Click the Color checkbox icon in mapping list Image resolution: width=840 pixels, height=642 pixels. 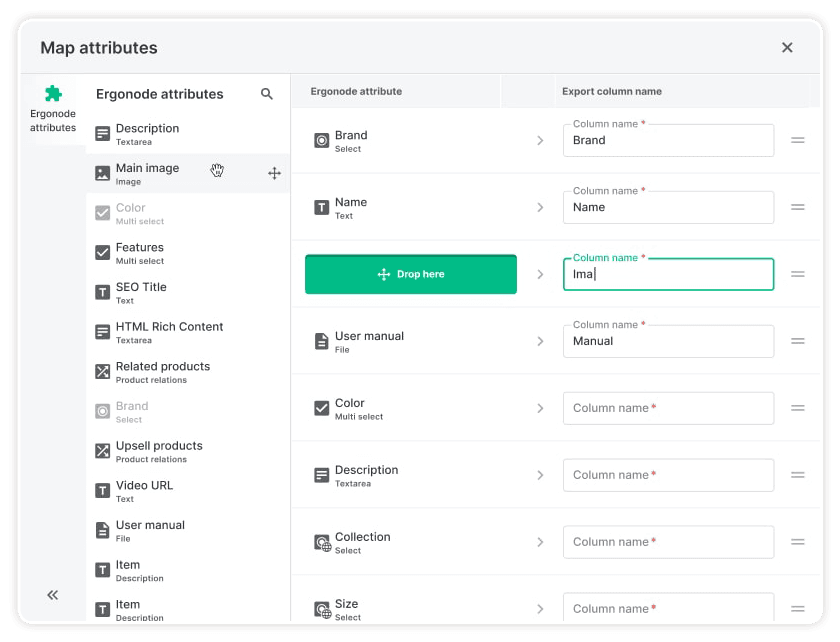coord(322,408)
